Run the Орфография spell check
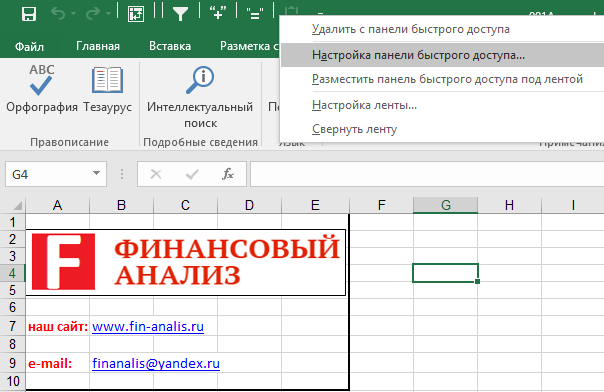 (x=42, y=89)
